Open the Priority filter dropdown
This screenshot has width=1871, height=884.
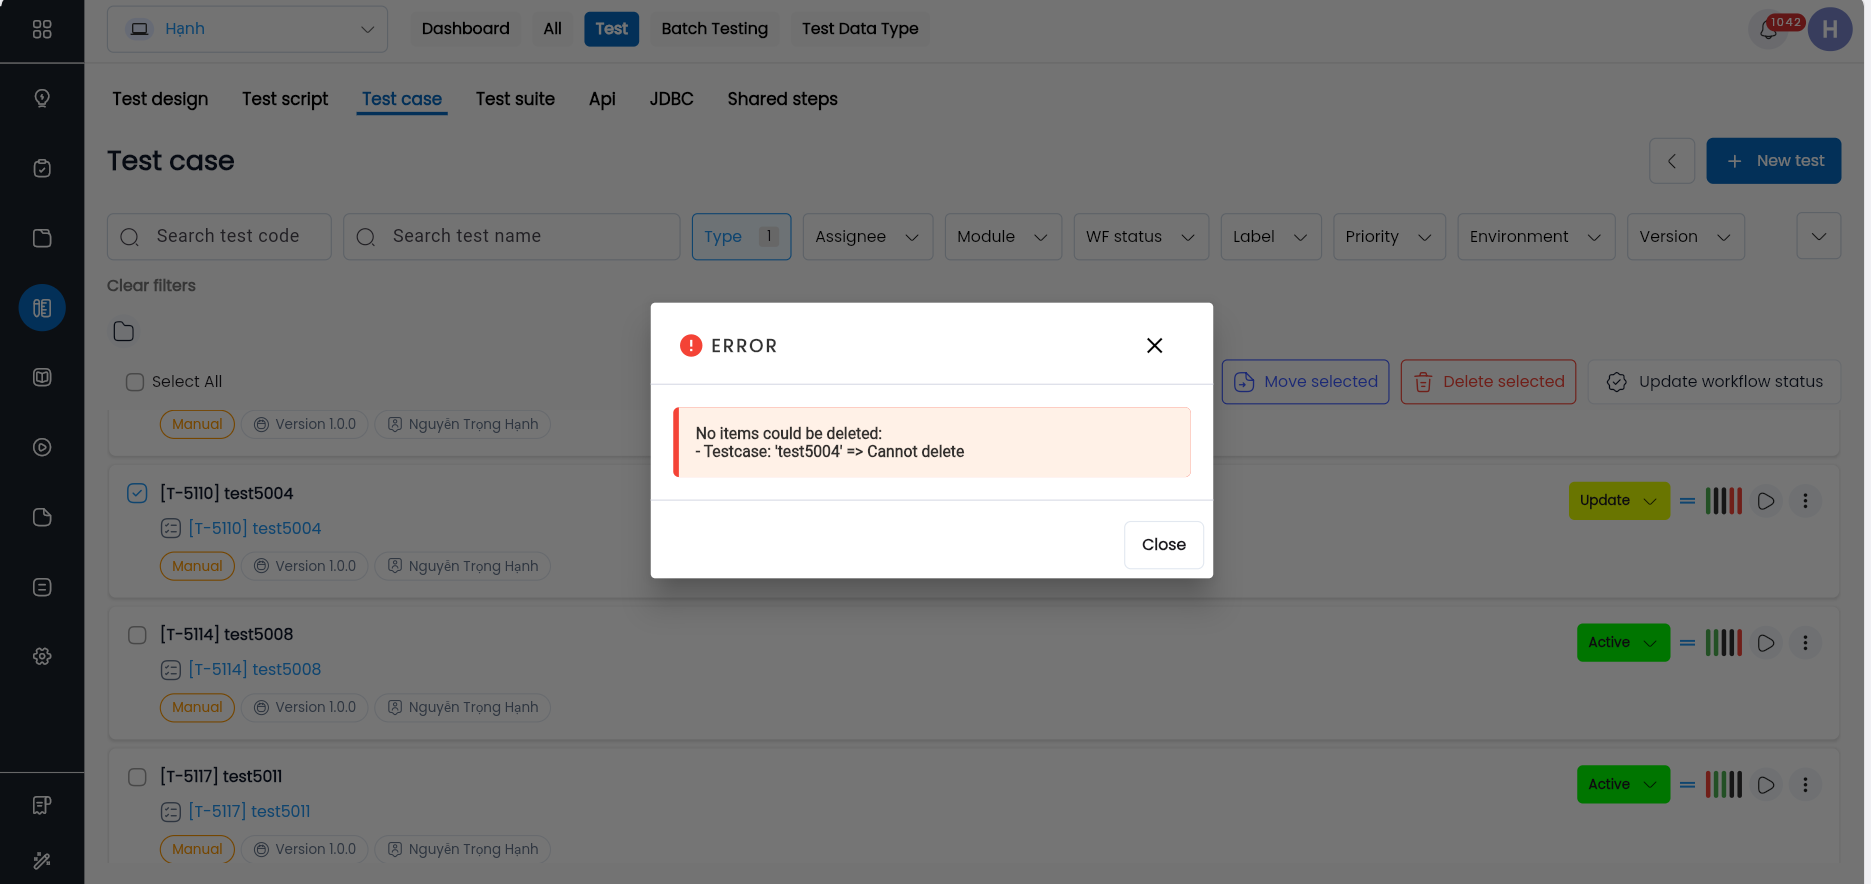1388,237
